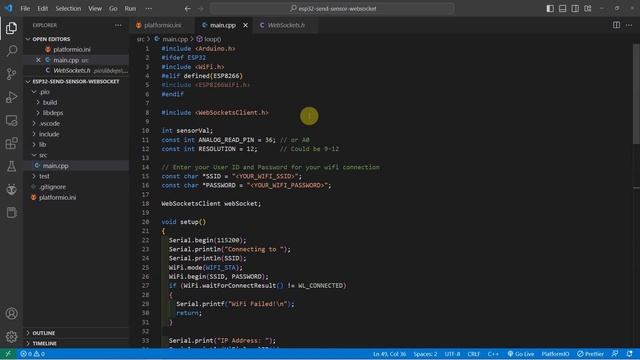Toggle secondary side bar layout icon
640x360 pixels.
tap(575, 9)
